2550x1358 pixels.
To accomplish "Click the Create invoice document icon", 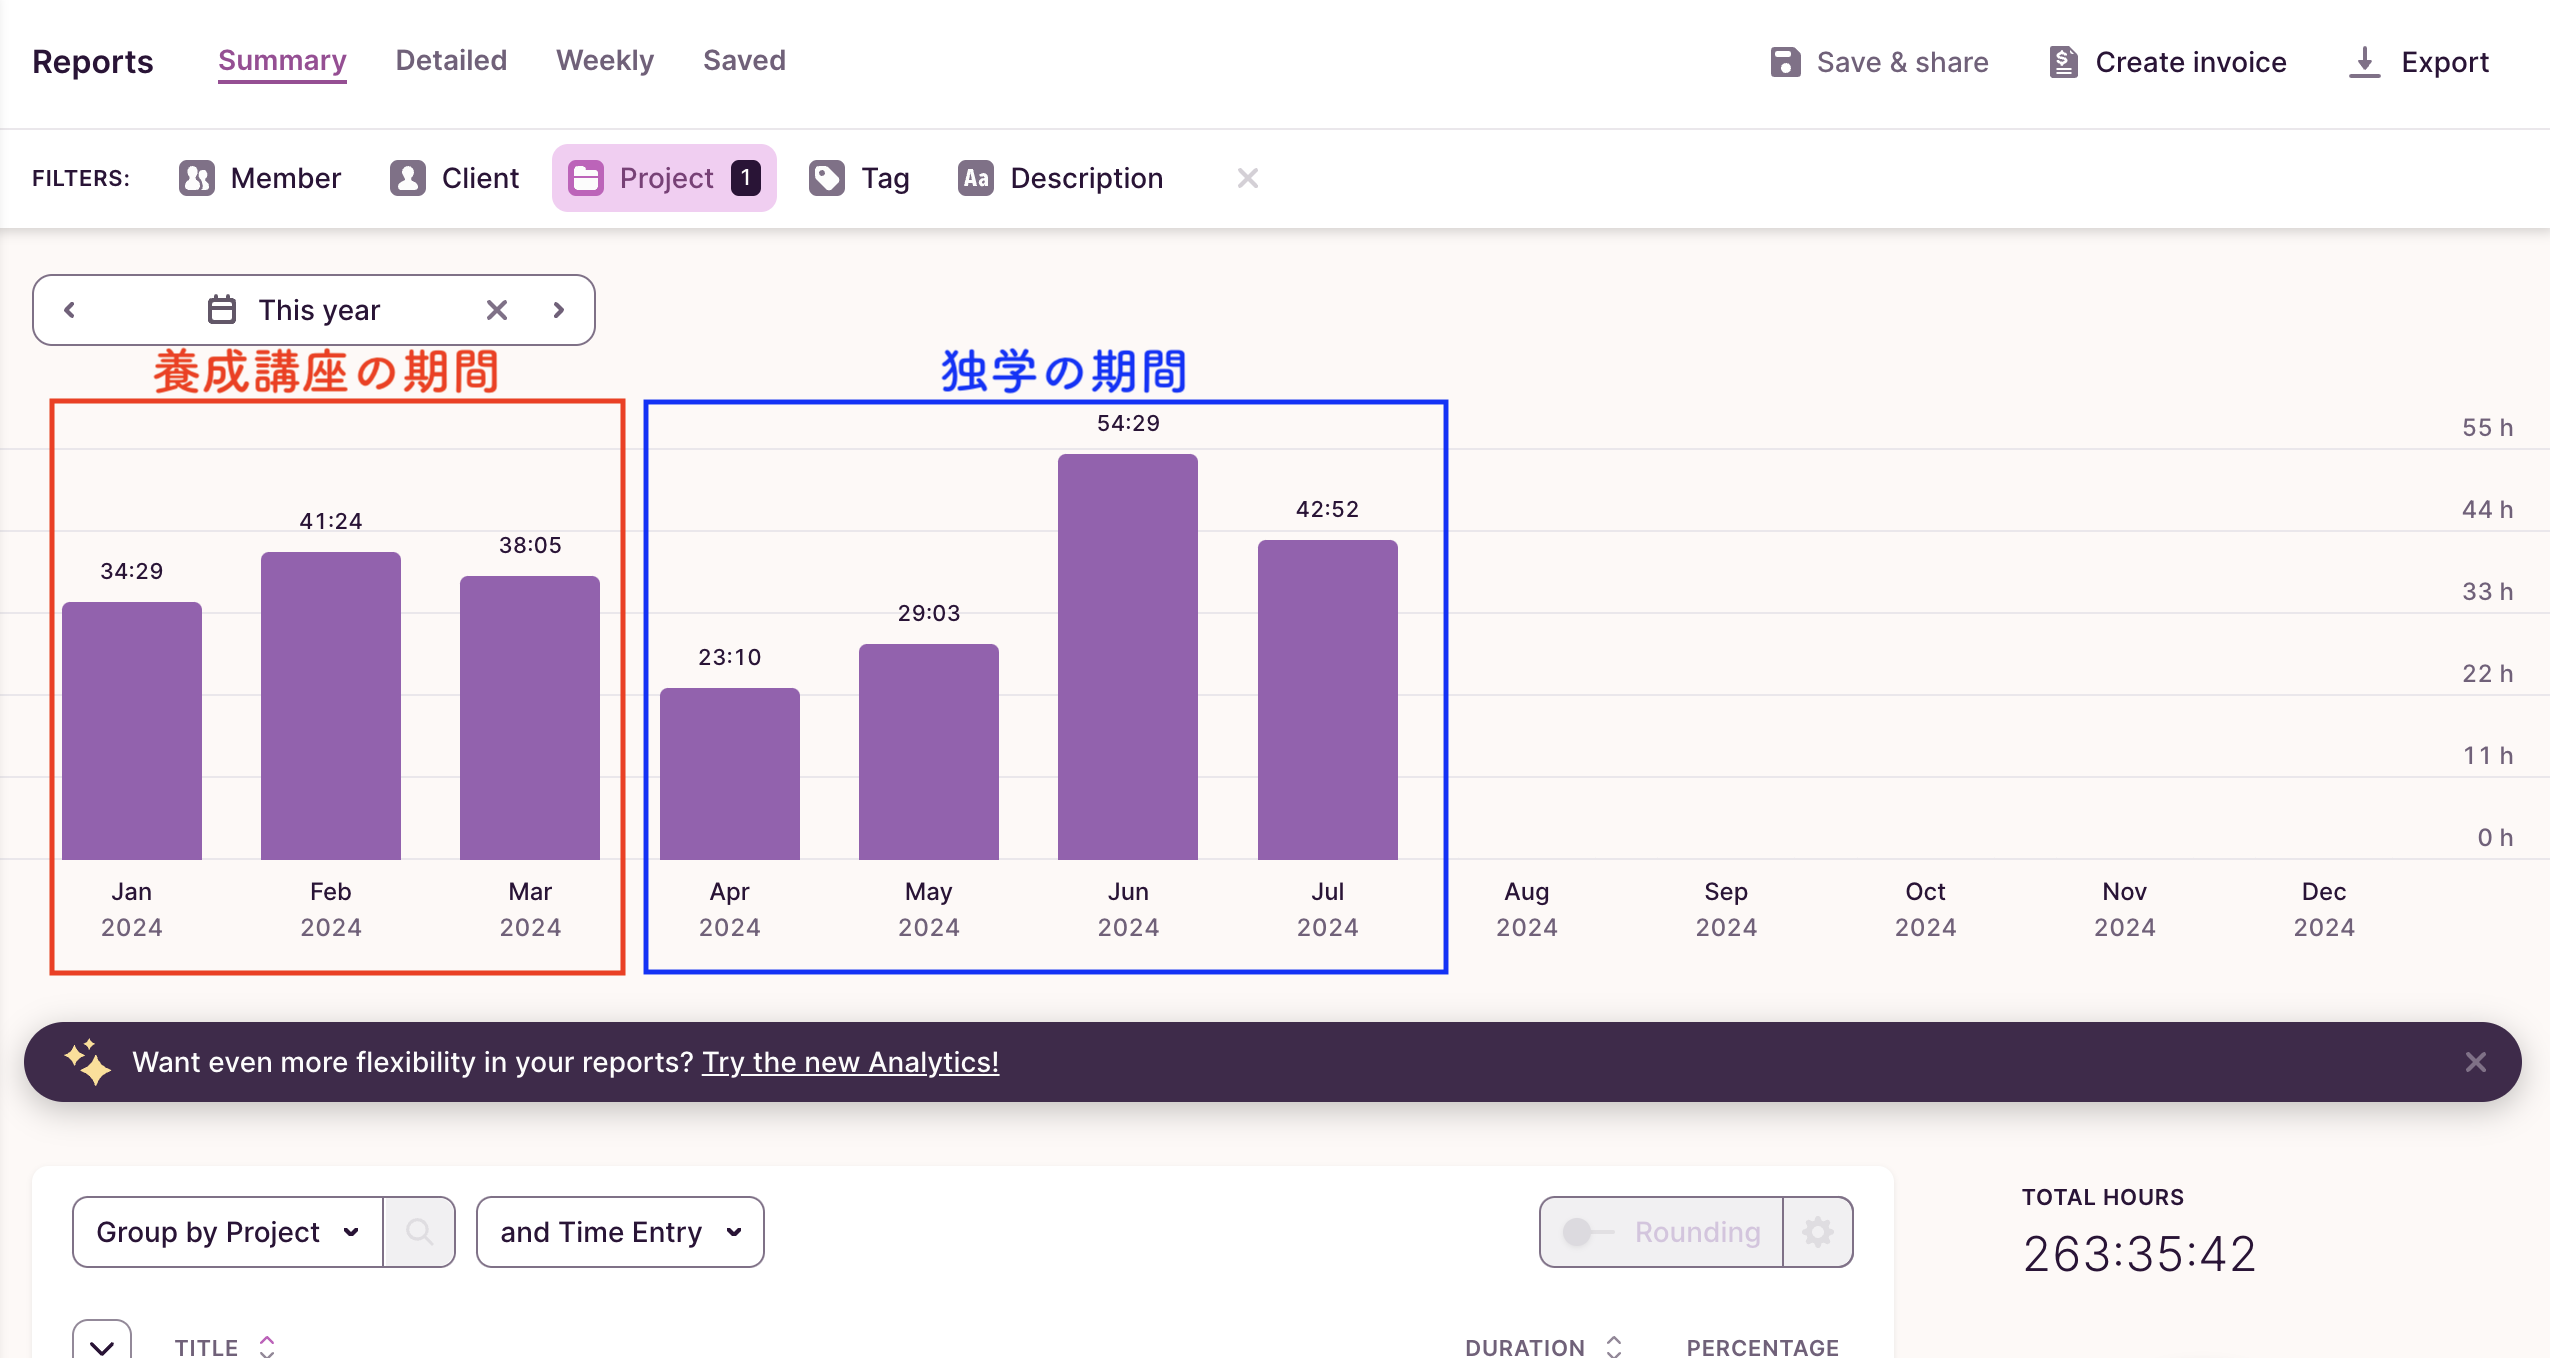I will (x=2063, y=62).
